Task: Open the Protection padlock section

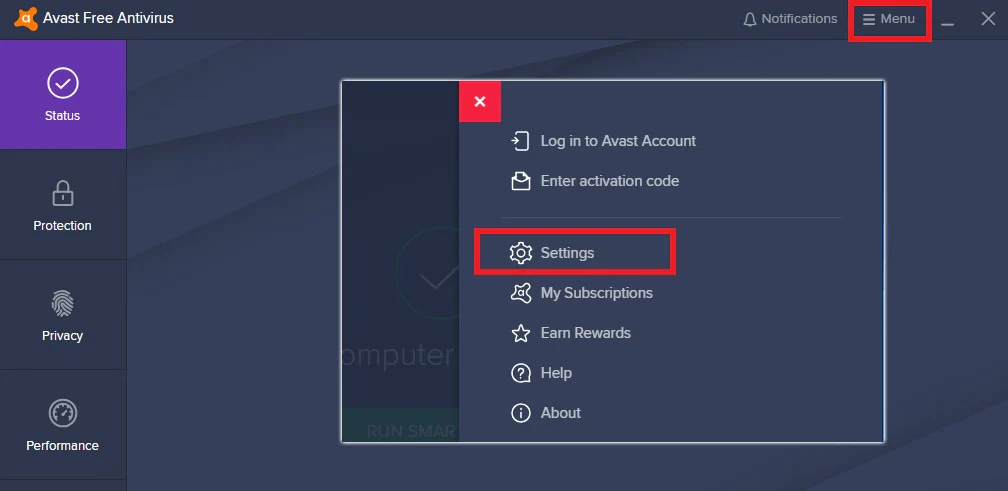Action: [63, 204]
